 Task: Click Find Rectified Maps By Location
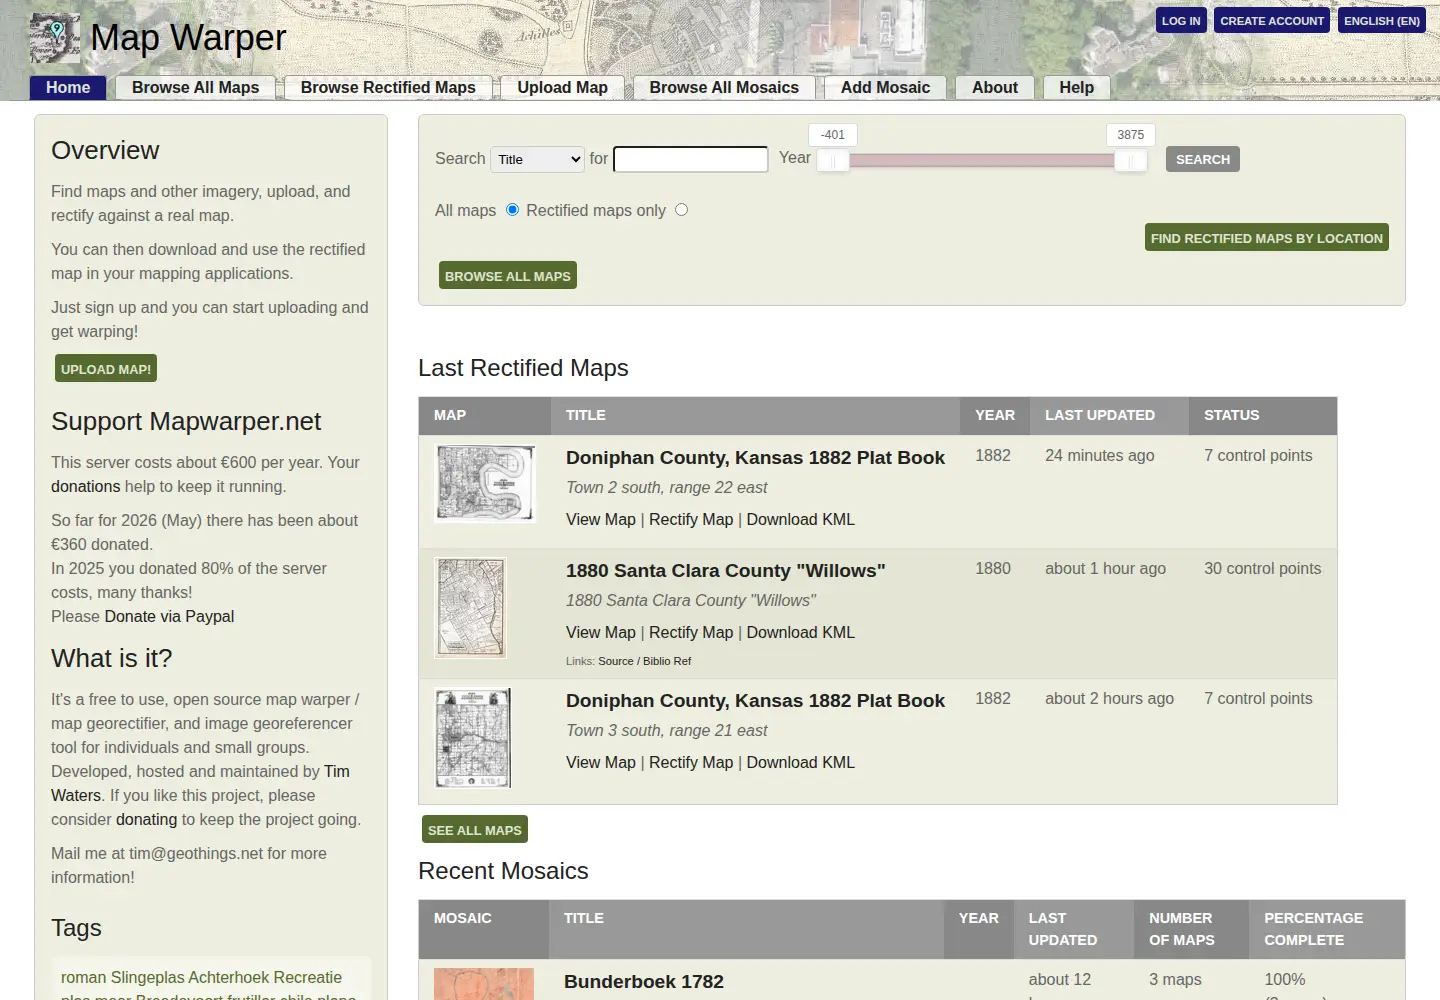(x=1267, y=238)
